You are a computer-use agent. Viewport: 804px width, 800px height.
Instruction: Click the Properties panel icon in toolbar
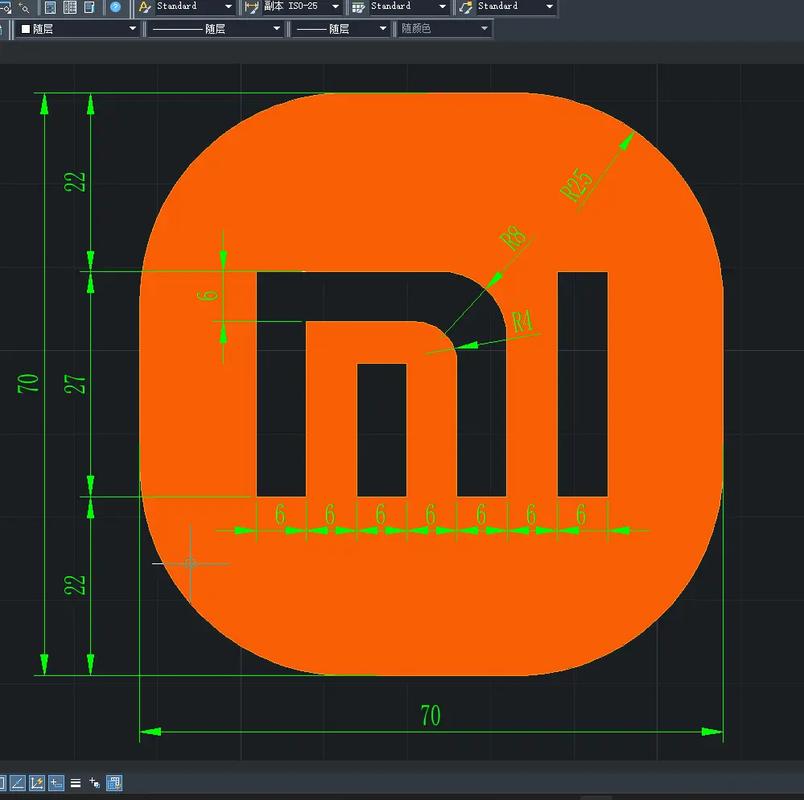50,7
